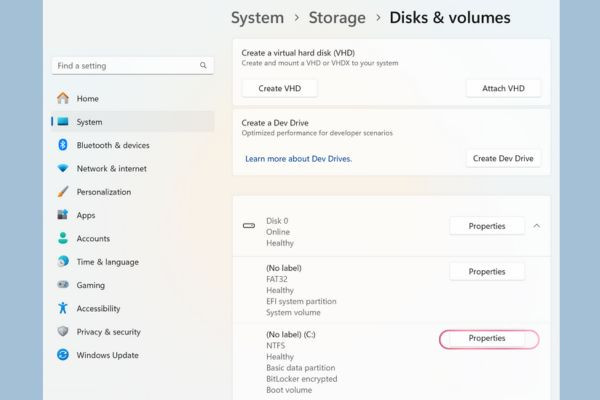Open Gaming settings
Image resolution: width=600 pixels, height=400 pixels.
click(x=132, y=285)
